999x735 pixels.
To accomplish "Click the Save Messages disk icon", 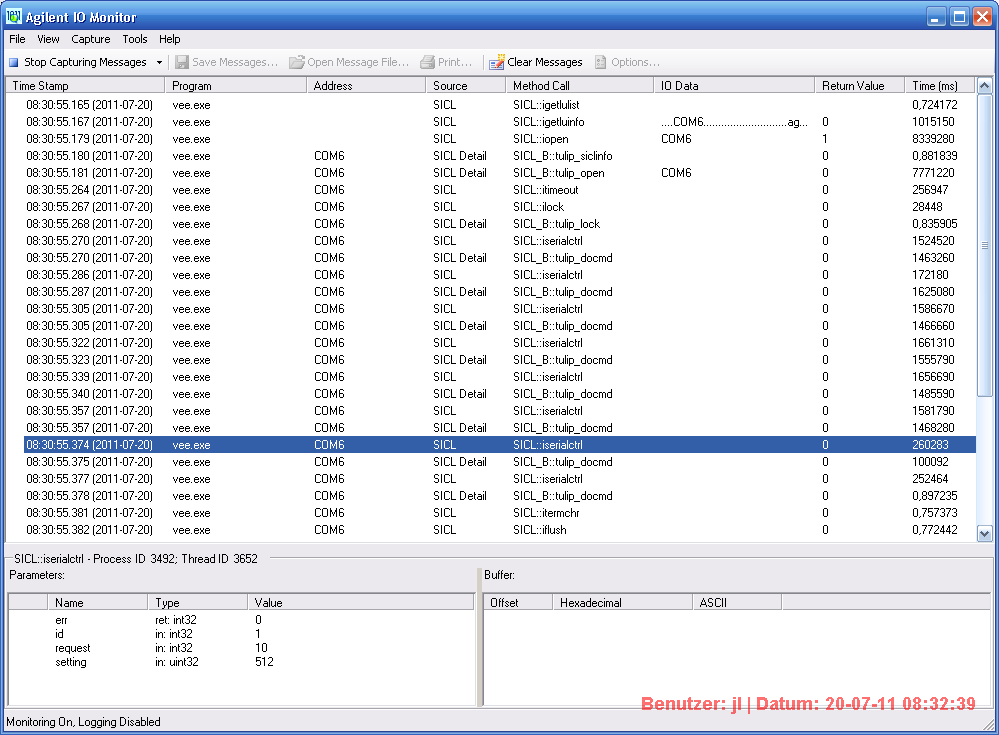I will coord(182,62).
